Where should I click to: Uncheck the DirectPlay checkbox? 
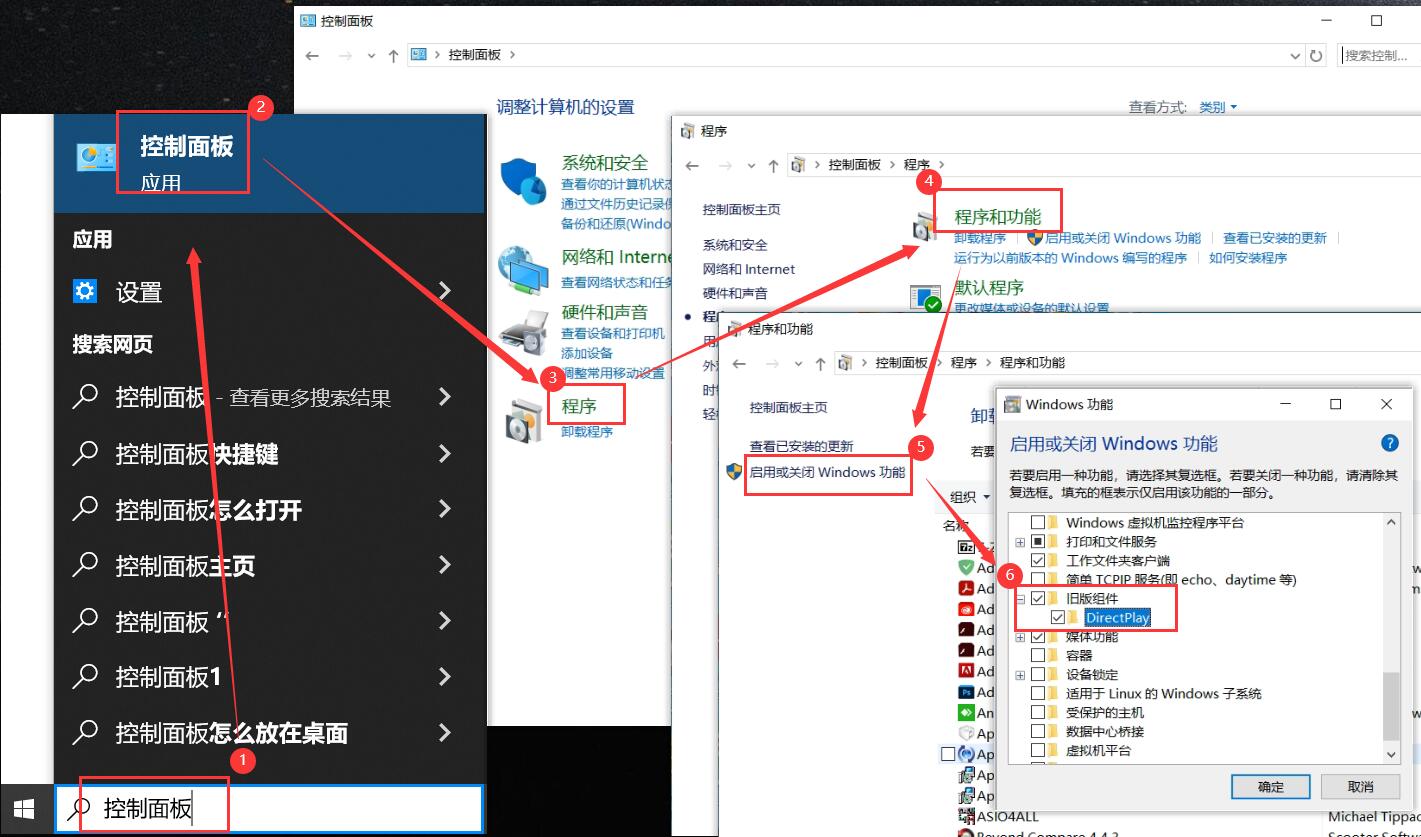[1058, 618]
